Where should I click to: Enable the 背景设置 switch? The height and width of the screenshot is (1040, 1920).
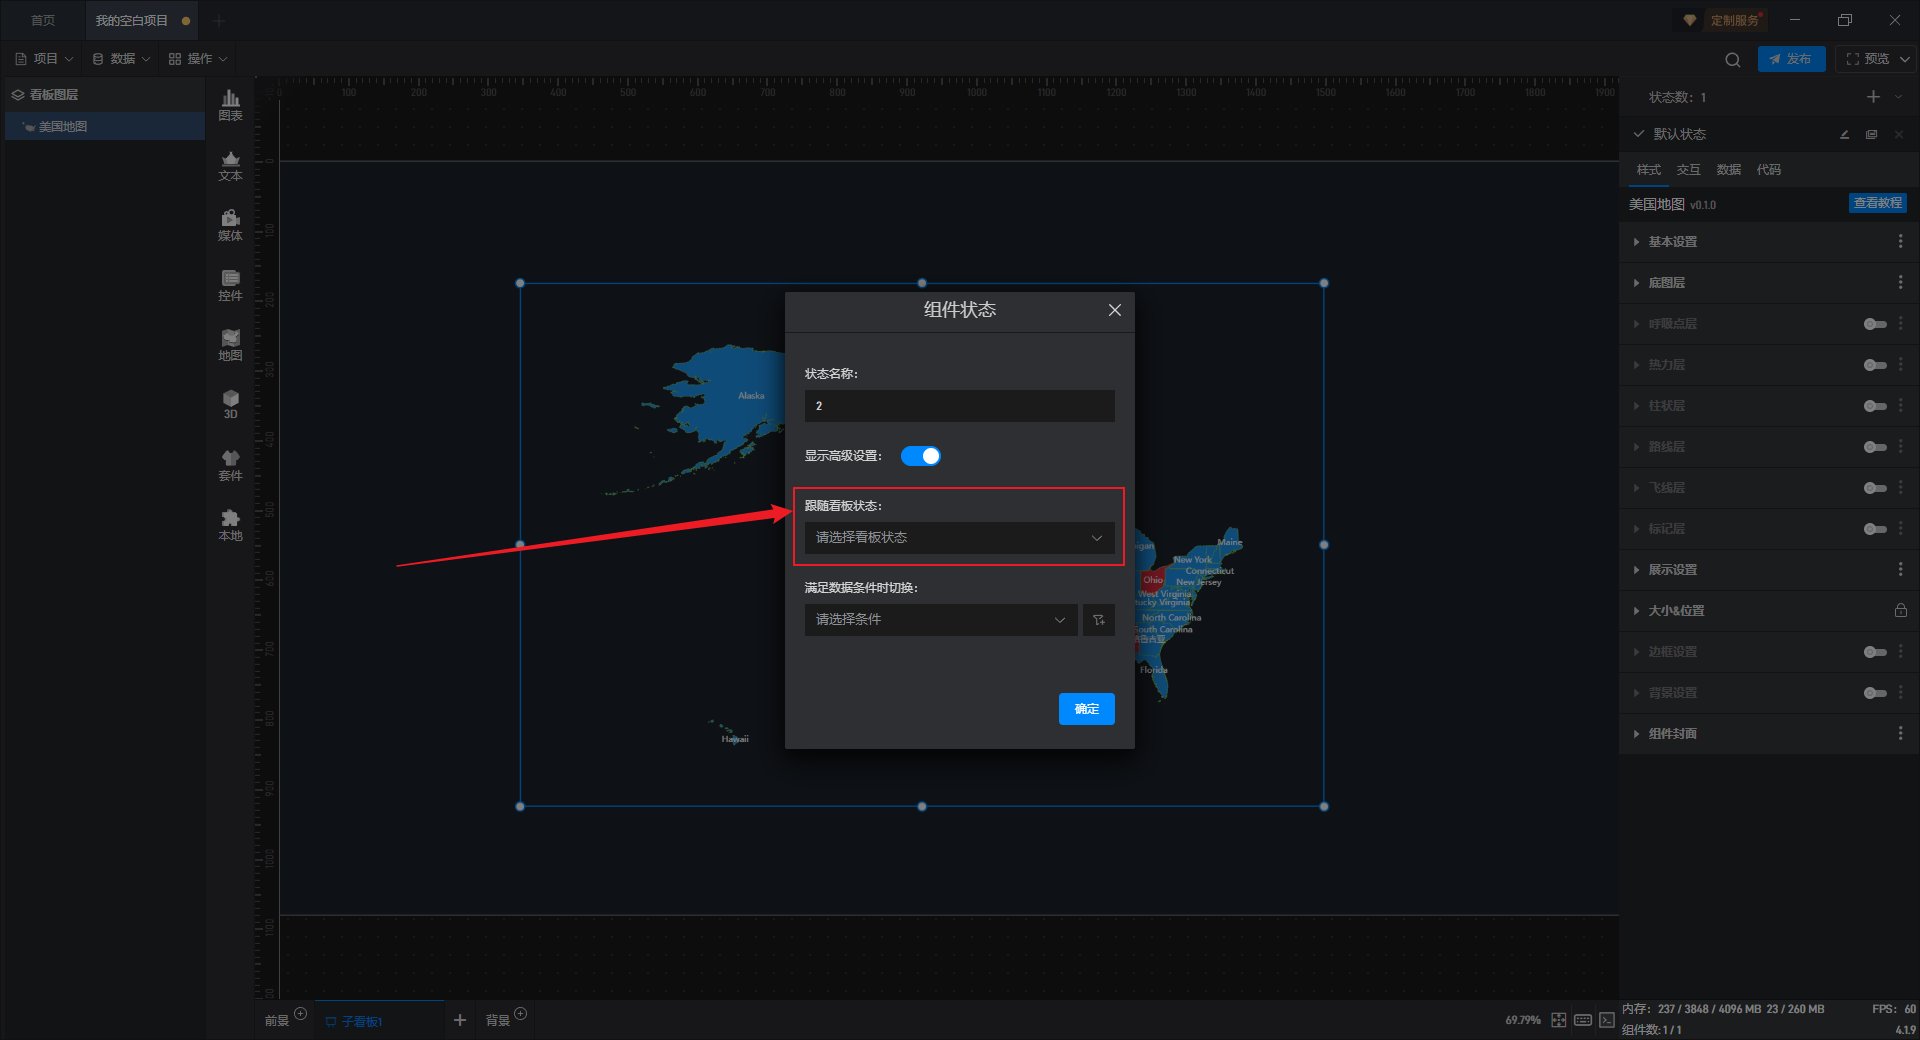click(1875, 693)
